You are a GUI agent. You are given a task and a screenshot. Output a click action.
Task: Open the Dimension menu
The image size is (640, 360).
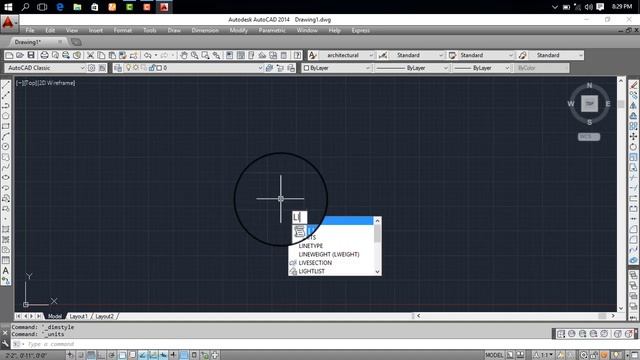pos(205,30)
